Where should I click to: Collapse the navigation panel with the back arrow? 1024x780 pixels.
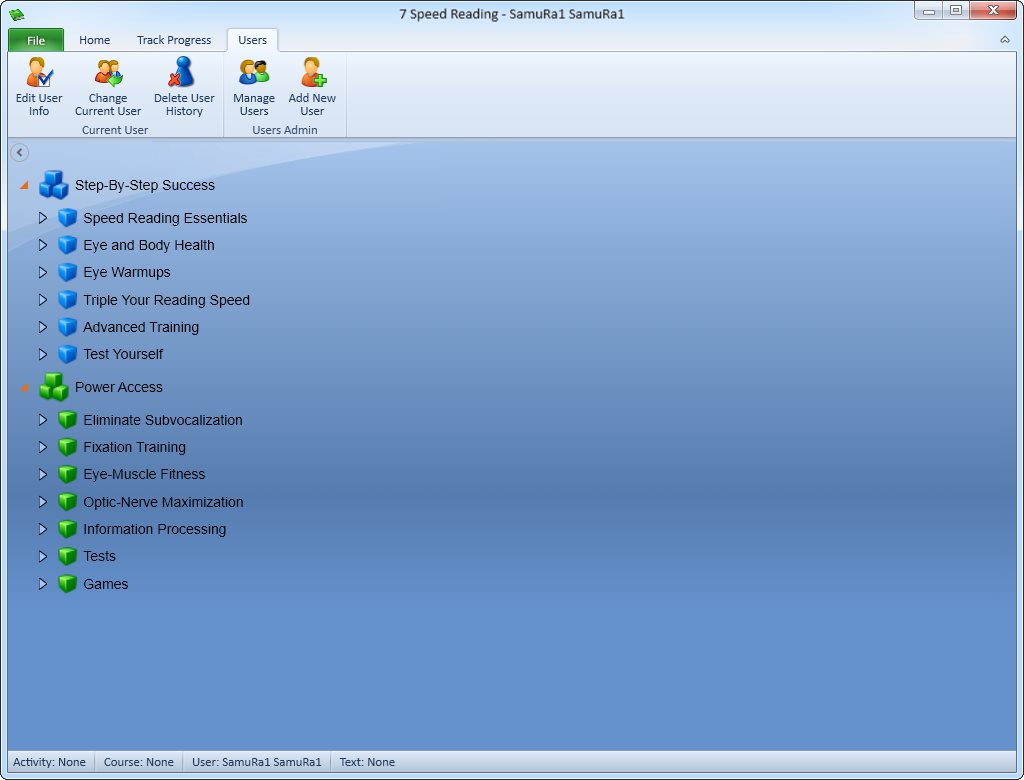click(x=20, y=152)
